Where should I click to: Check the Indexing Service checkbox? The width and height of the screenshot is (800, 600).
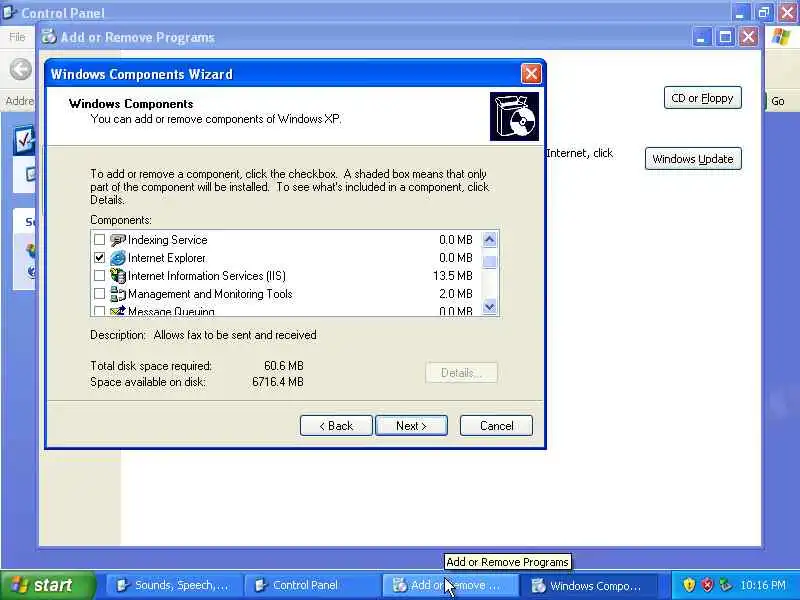pyautogui.click(x=99, y=240)
